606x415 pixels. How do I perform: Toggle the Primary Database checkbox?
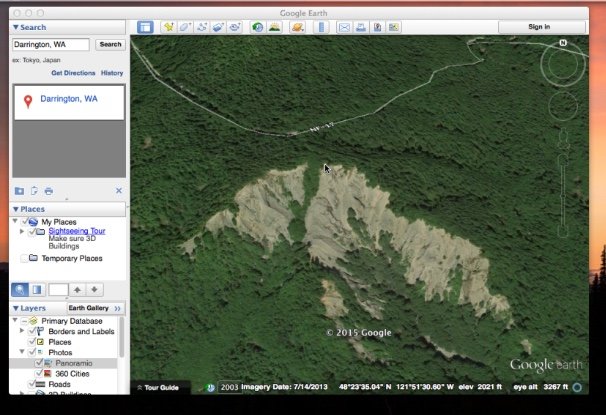[24, 321]
